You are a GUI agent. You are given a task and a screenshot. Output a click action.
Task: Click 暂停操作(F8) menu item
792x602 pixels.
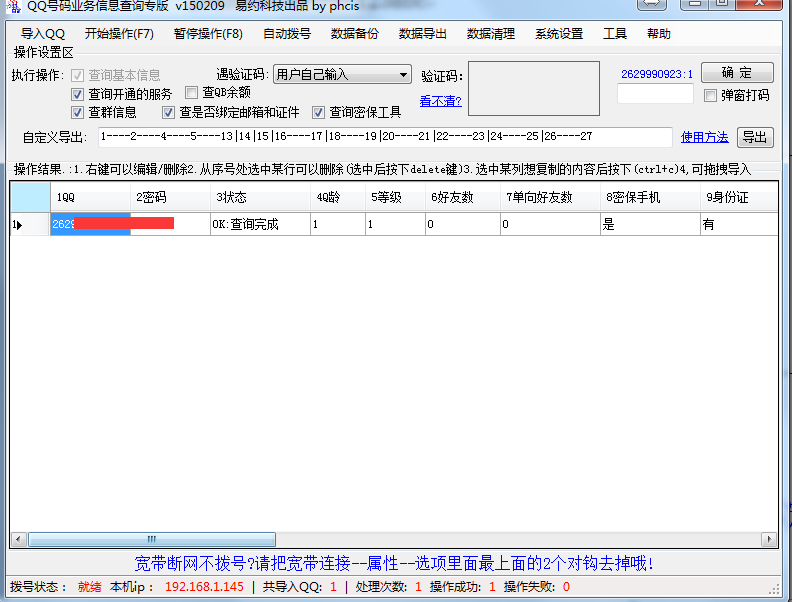click(x=208, y=34)
